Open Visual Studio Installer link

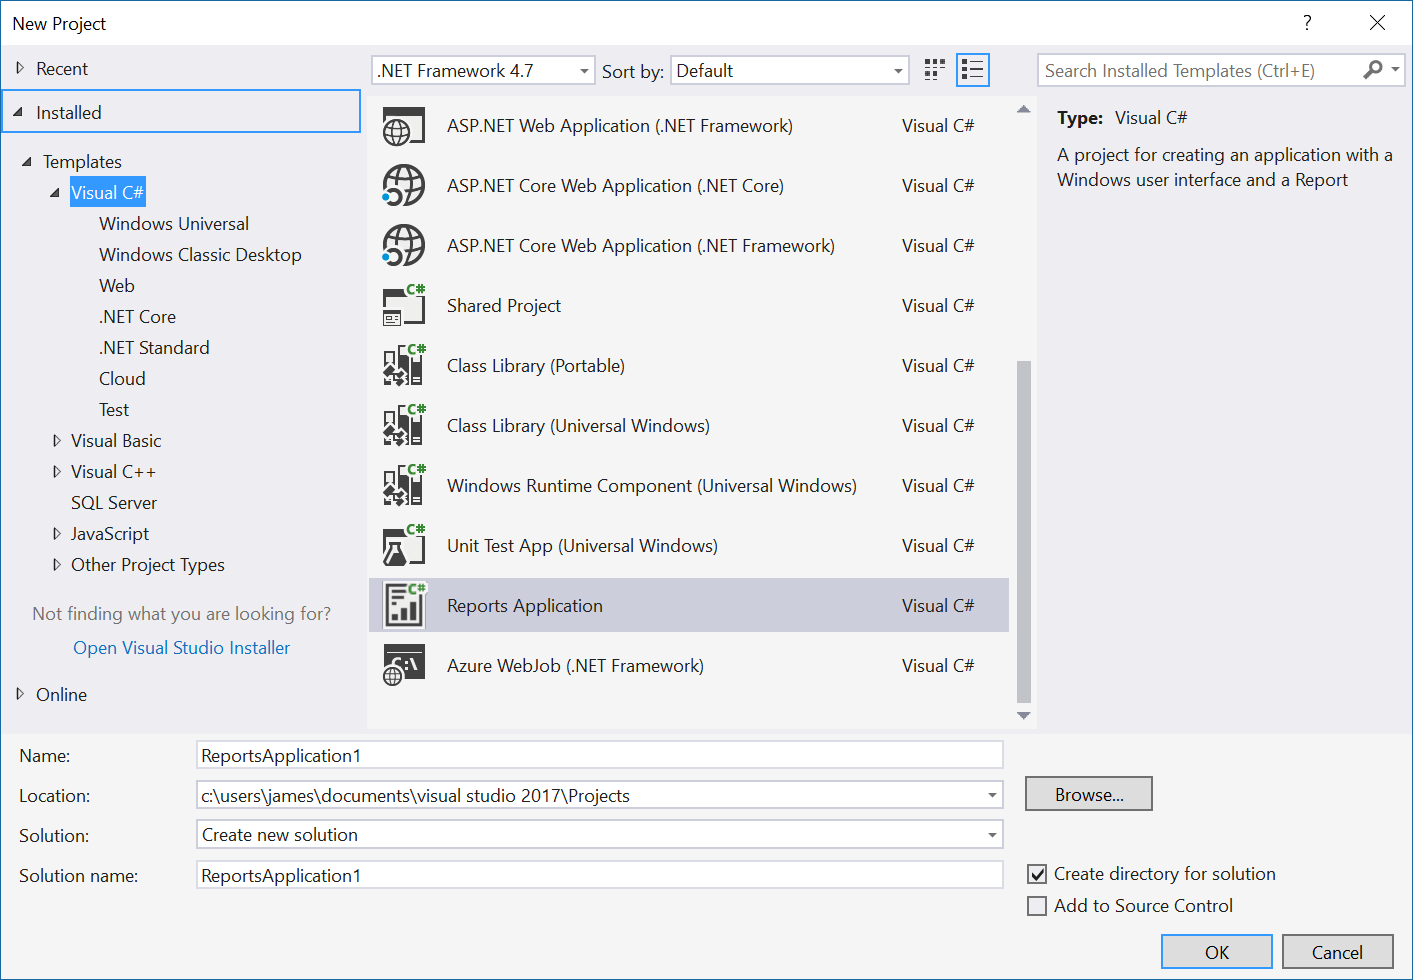[x=181, y=648]
